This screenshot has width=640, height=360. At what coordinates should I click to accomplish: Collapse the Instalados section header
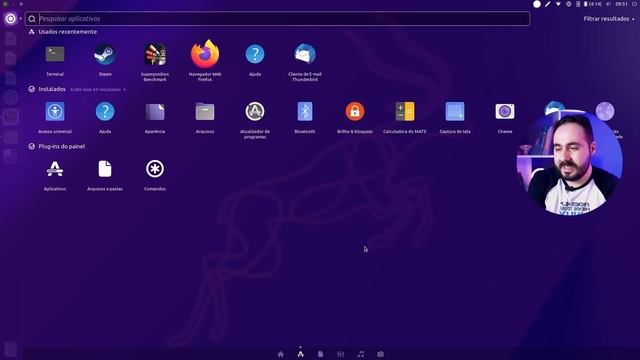tap(47, 89)
